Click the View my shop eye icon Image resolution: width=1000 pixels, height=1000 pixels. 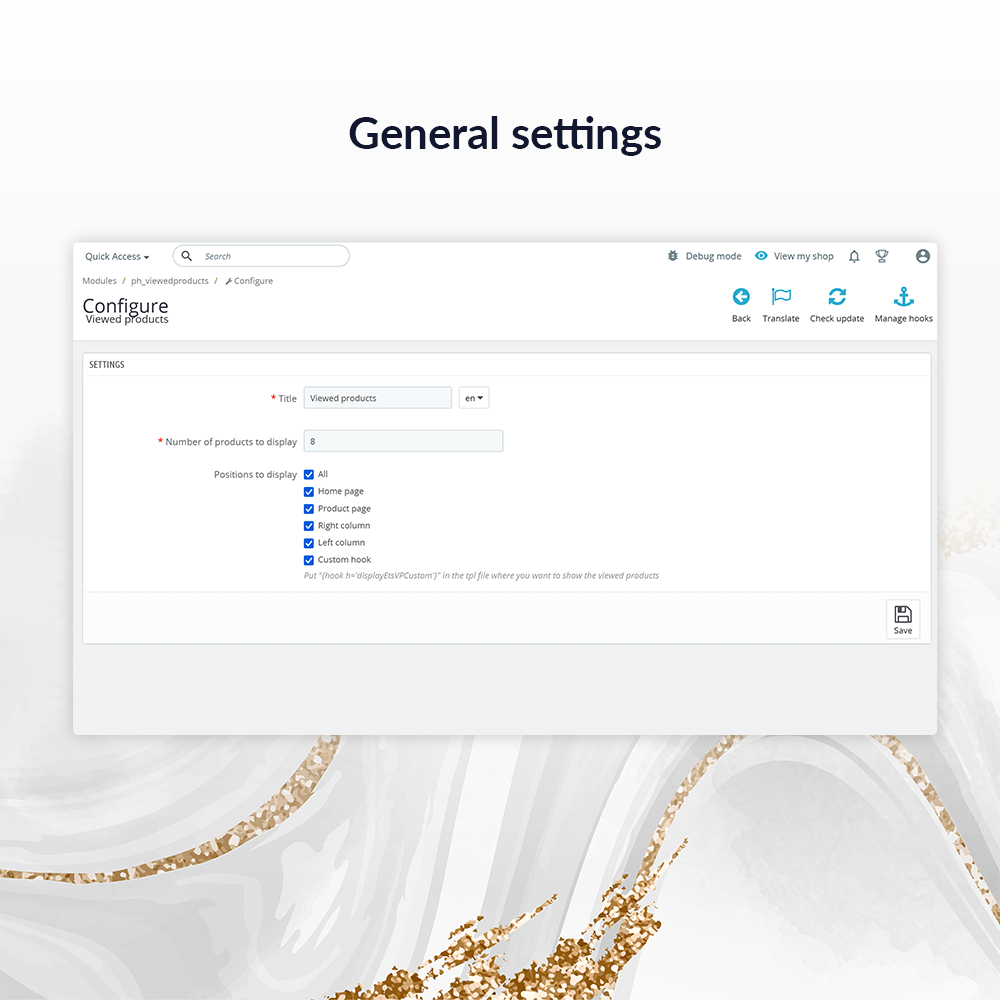(761, 257)
